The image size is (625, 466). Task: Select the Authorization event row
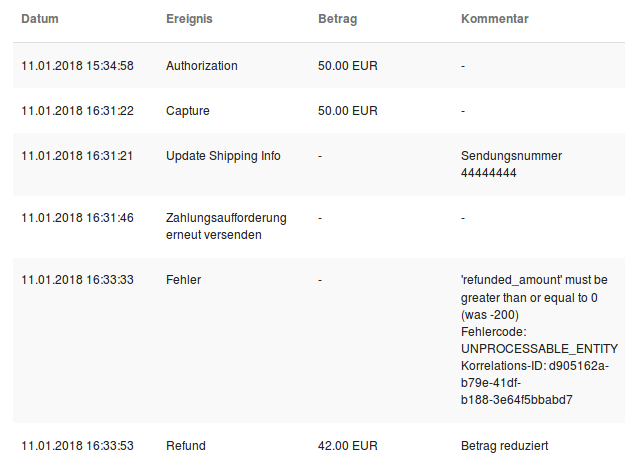(319, 65)
